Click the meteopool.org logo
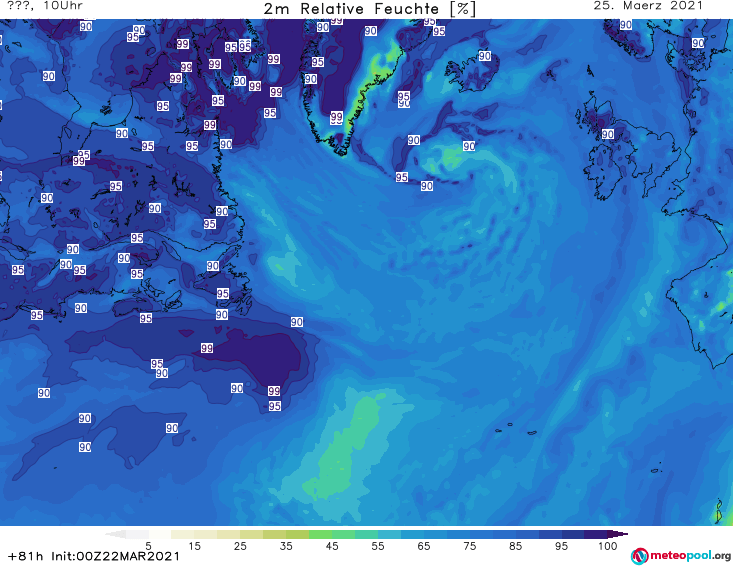733x566 pixels. 681,556
